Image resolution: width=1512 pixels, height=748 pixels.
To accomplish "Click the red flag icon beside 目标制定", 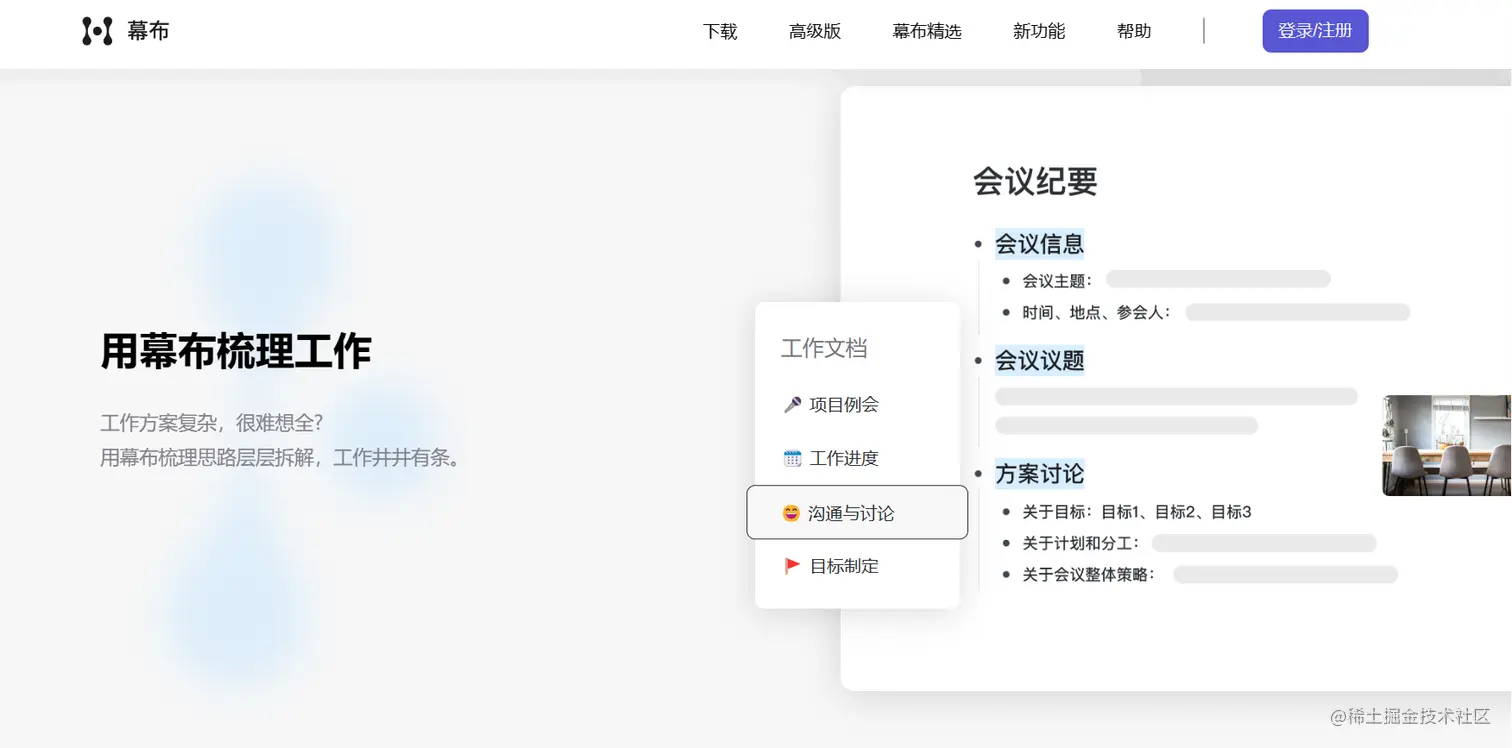I will click(x=792, y=566).
